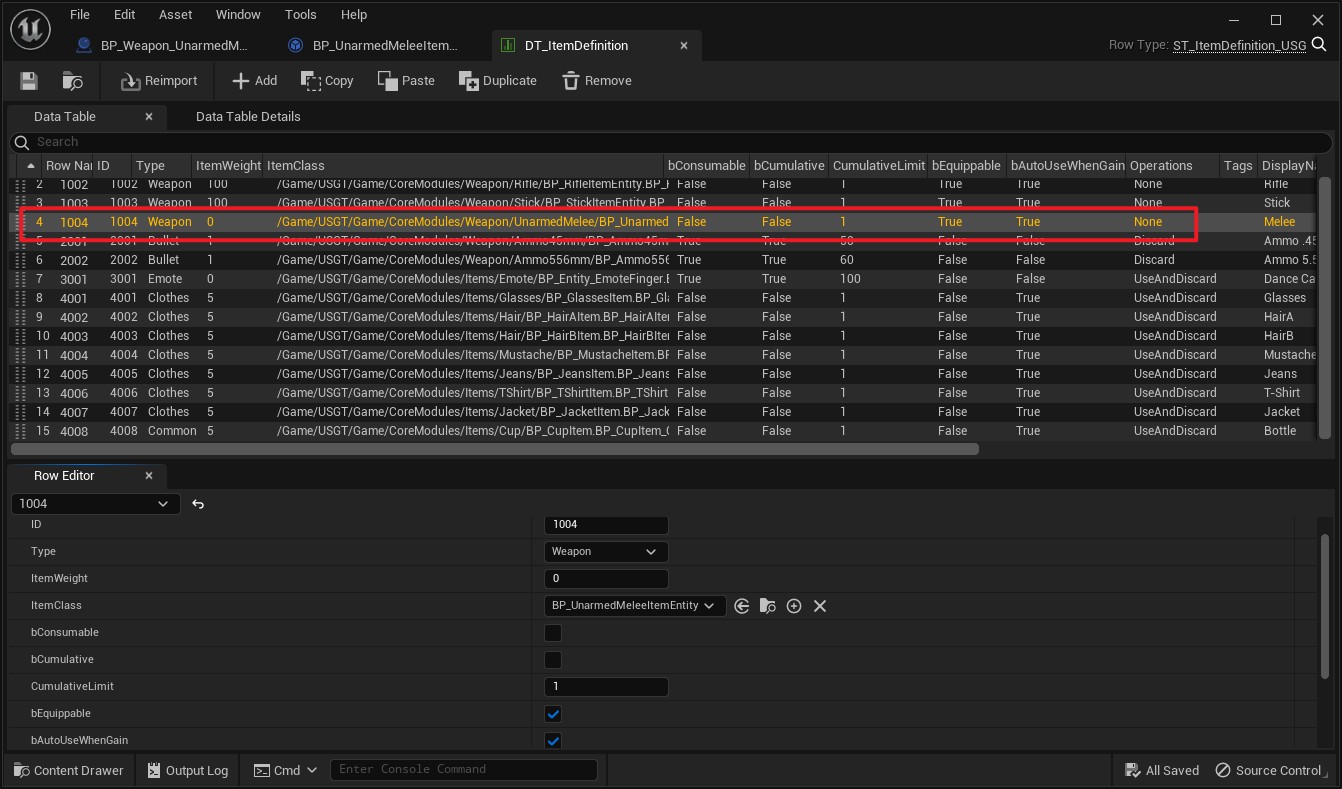Uncheck the bAutoUseWhenGain checkbox
This screenshot has height=789, width=1342.
[x=553, y=741]
